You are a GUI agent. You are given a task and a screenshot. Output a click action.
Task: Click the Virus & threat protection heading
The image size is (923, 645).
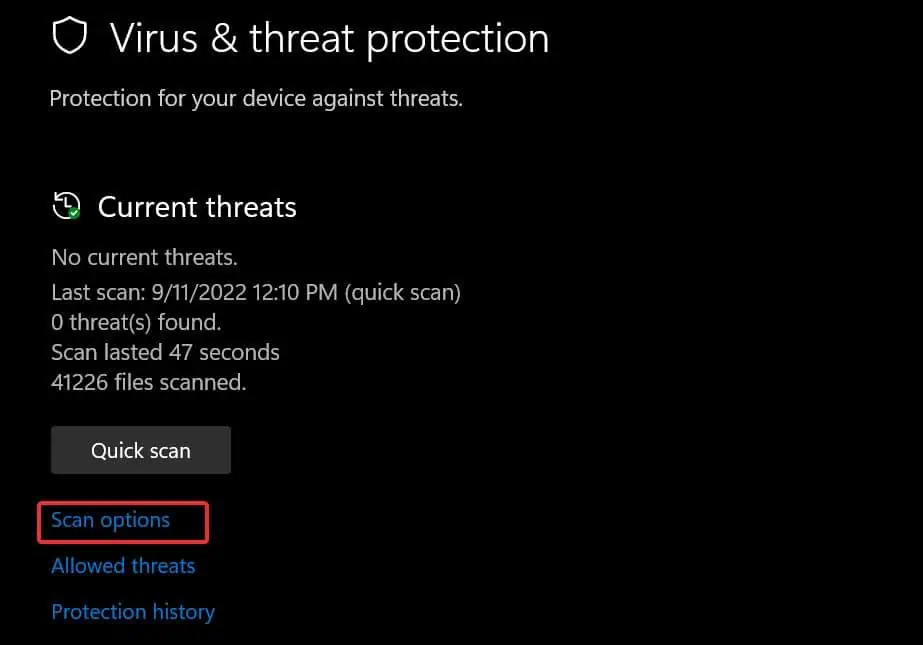point(329,39)
